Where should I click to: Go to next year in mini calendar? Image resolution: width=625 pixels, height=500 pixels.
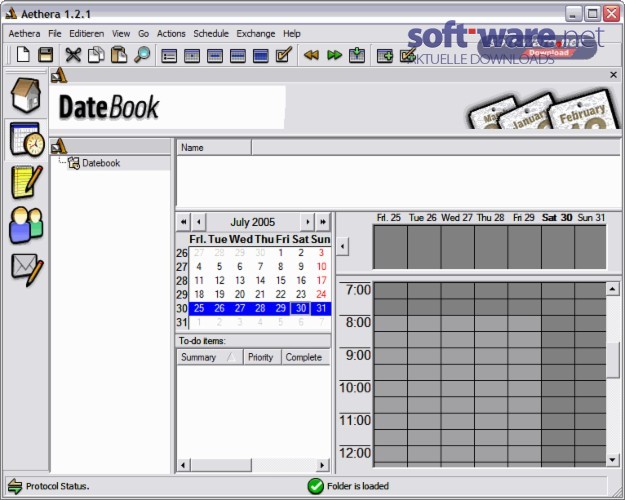[323, 222]
